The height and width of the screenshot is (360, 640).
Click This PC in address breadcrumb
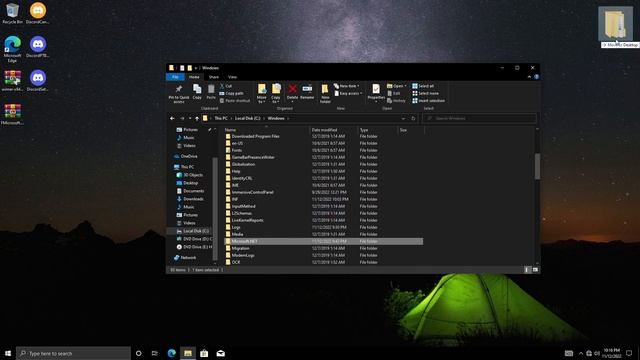(x=221, y=118)
